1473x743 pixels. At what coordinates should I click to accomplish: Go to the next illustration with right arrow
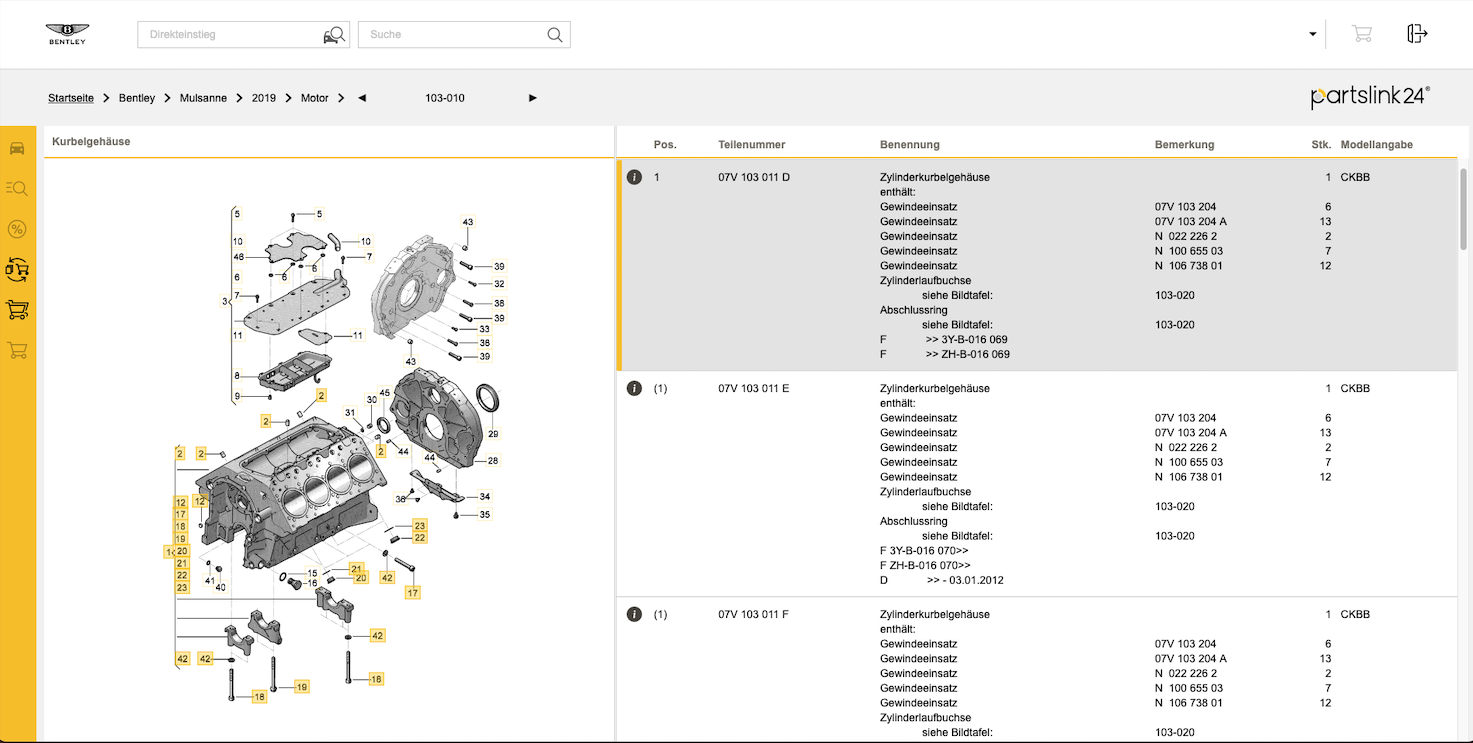click(x=533, y=98)
